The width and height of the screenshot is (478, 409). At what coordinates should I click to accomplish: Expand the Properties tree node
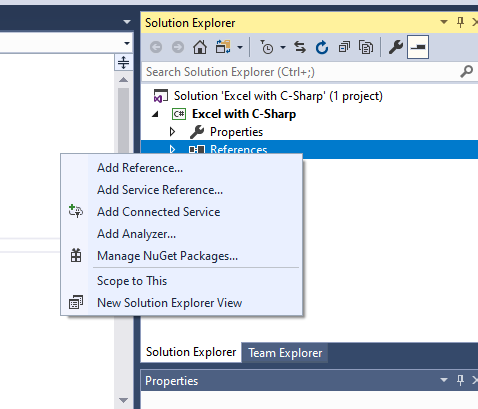172,132
